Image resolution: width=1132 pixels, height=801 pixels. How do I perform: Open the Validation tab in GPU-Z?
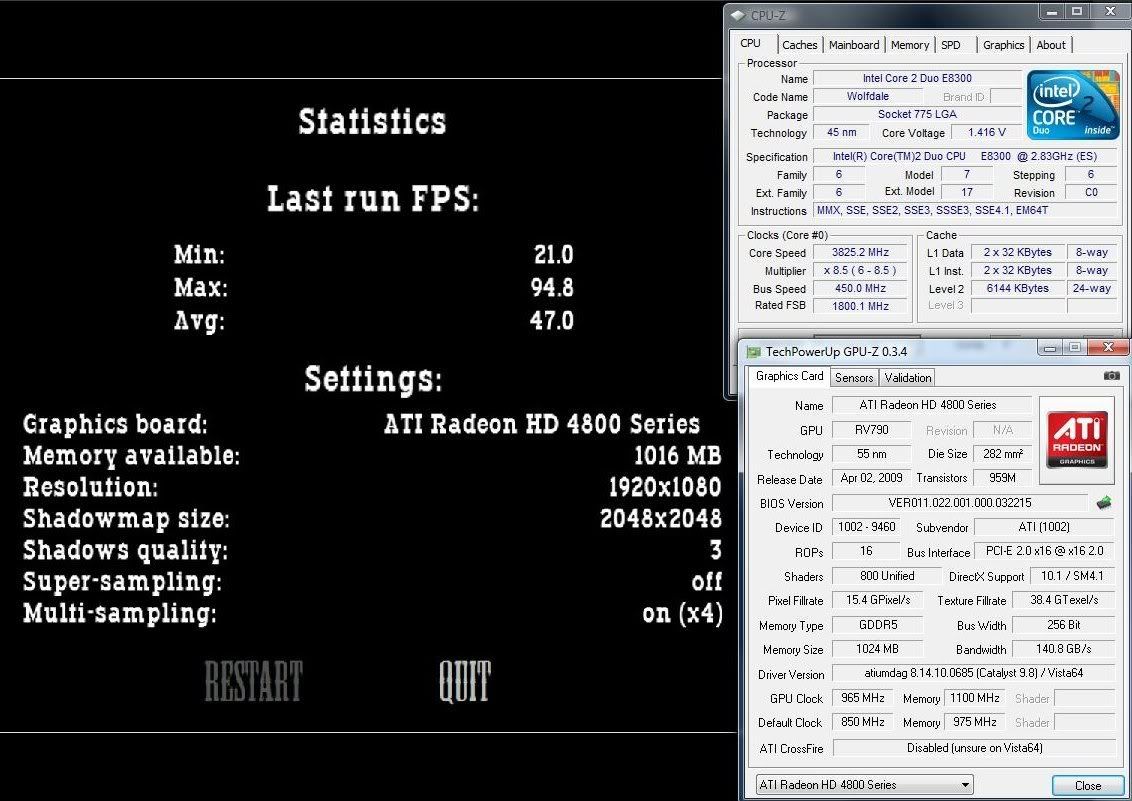pyautogui.click(x=907, y=377)
